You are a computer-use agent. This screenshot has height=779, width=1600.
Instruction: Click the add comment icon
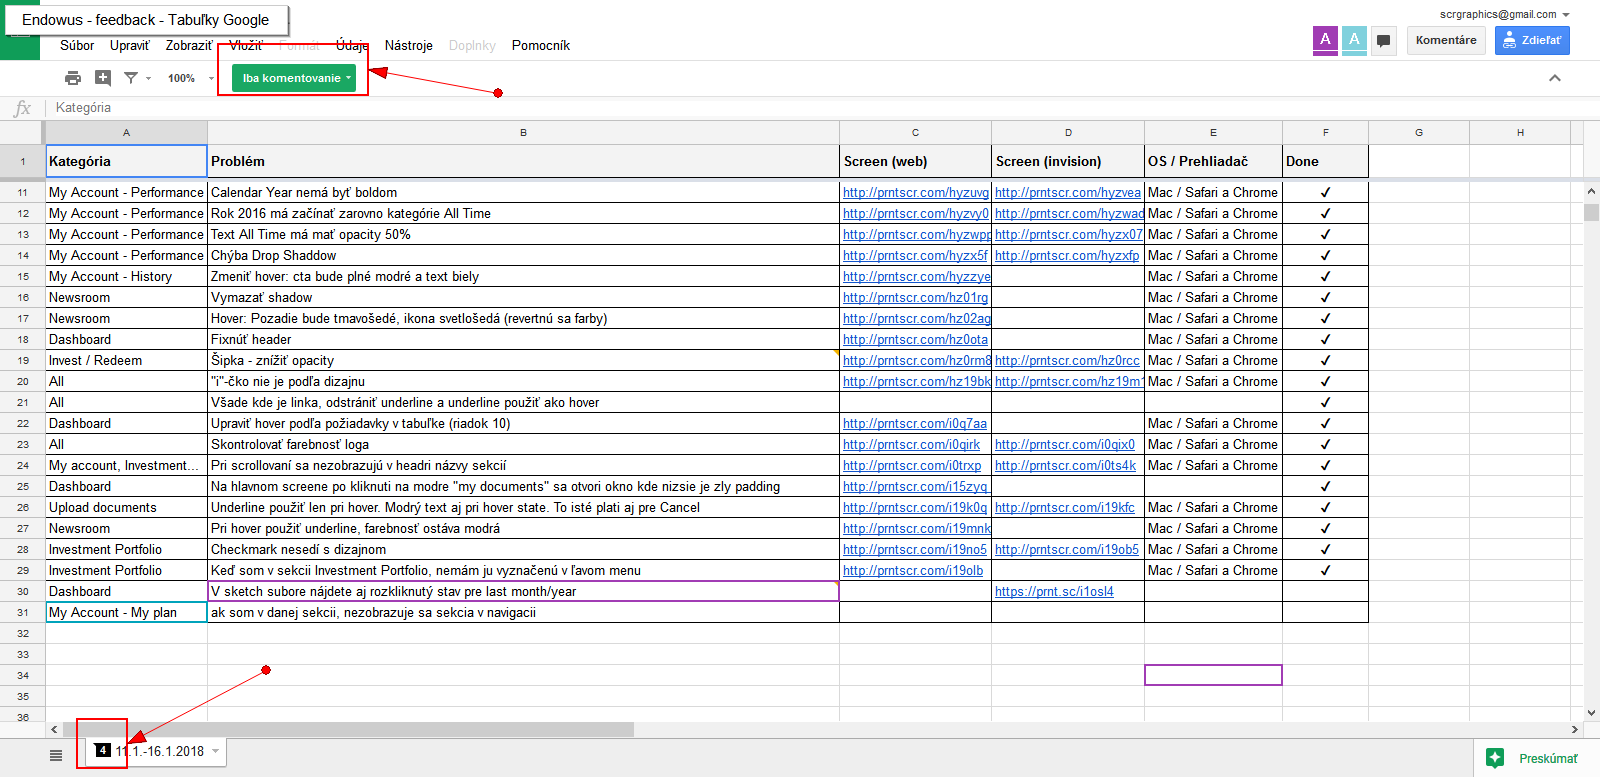(103, 78)
